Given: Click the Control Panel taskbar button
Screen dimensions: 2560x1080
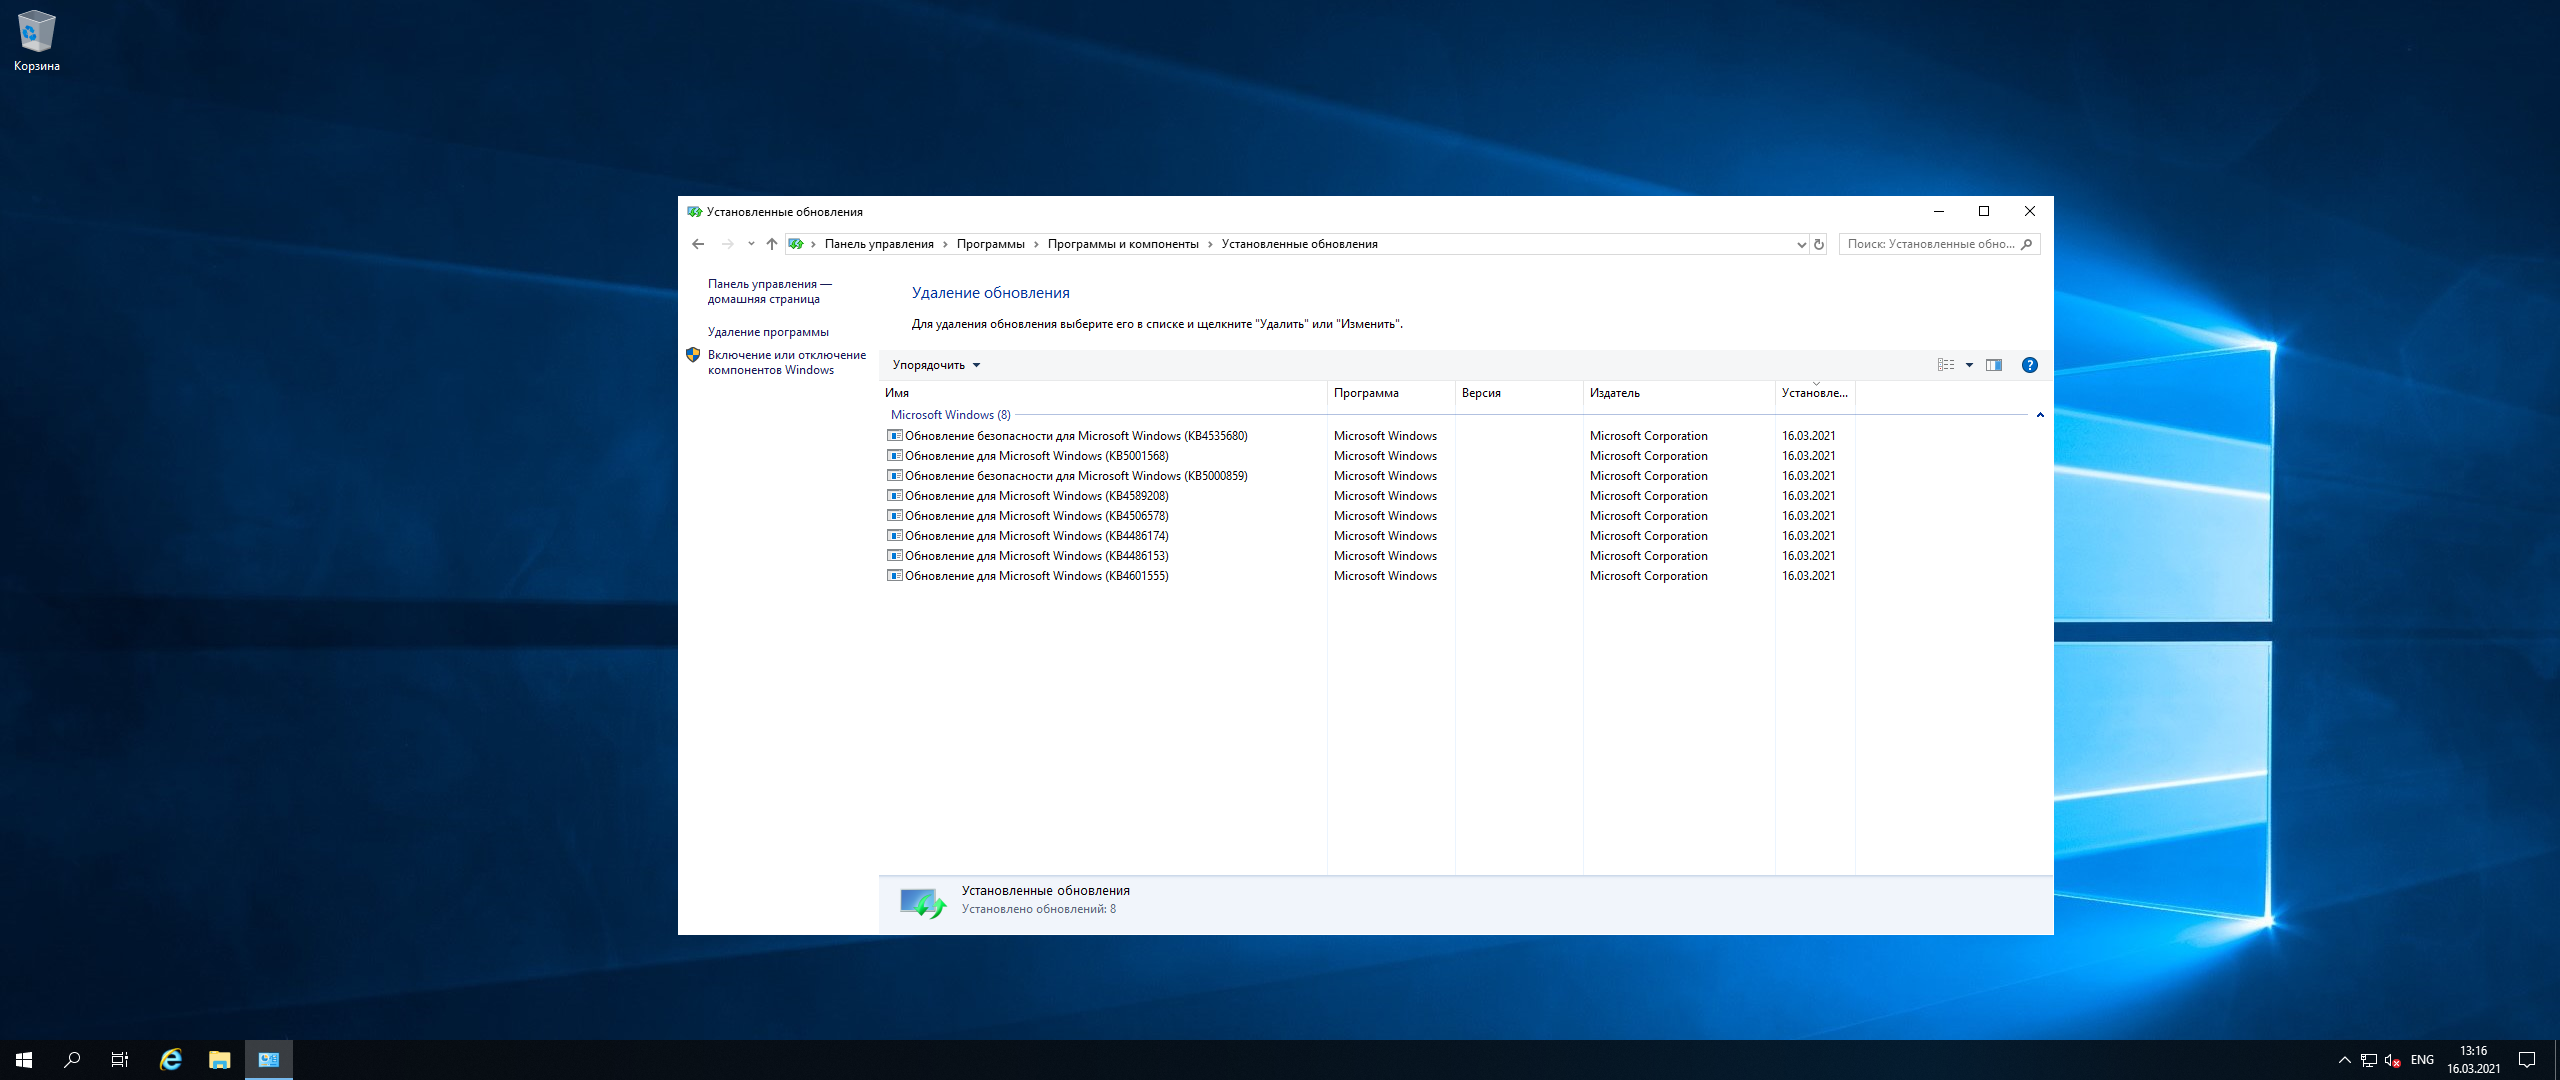Looking at the screenshot, I should point(269,1060).
